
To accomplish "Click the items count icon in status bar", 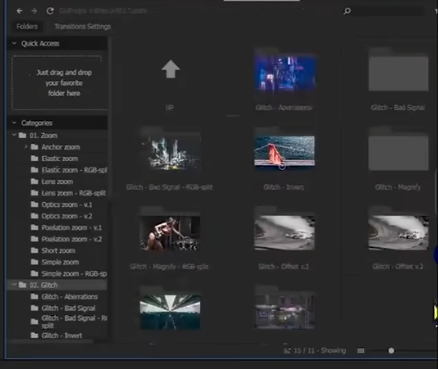I will 287,351.
